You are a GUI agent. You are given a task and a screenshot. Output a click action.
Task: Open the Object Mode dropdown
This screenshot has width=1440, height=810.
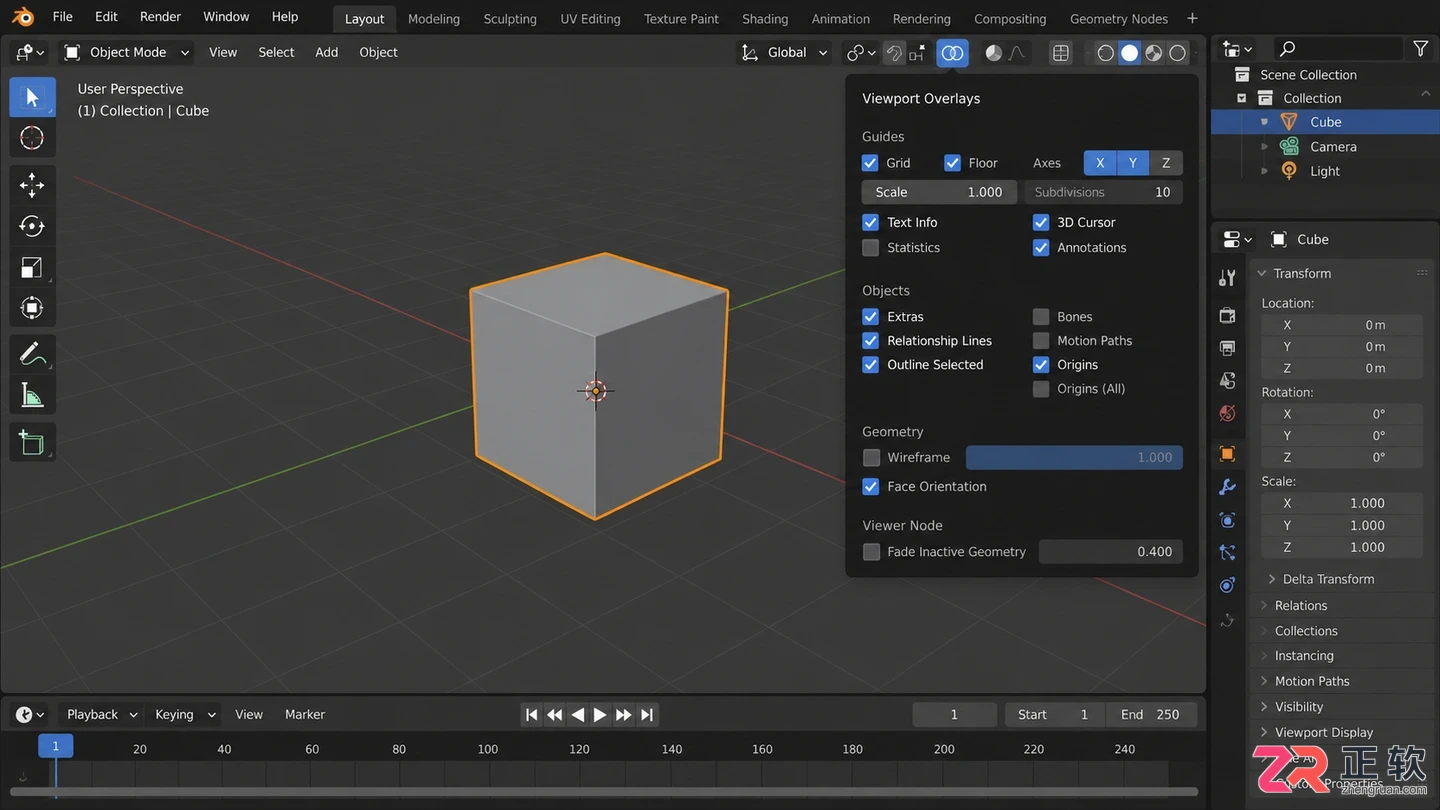(127, 52)
